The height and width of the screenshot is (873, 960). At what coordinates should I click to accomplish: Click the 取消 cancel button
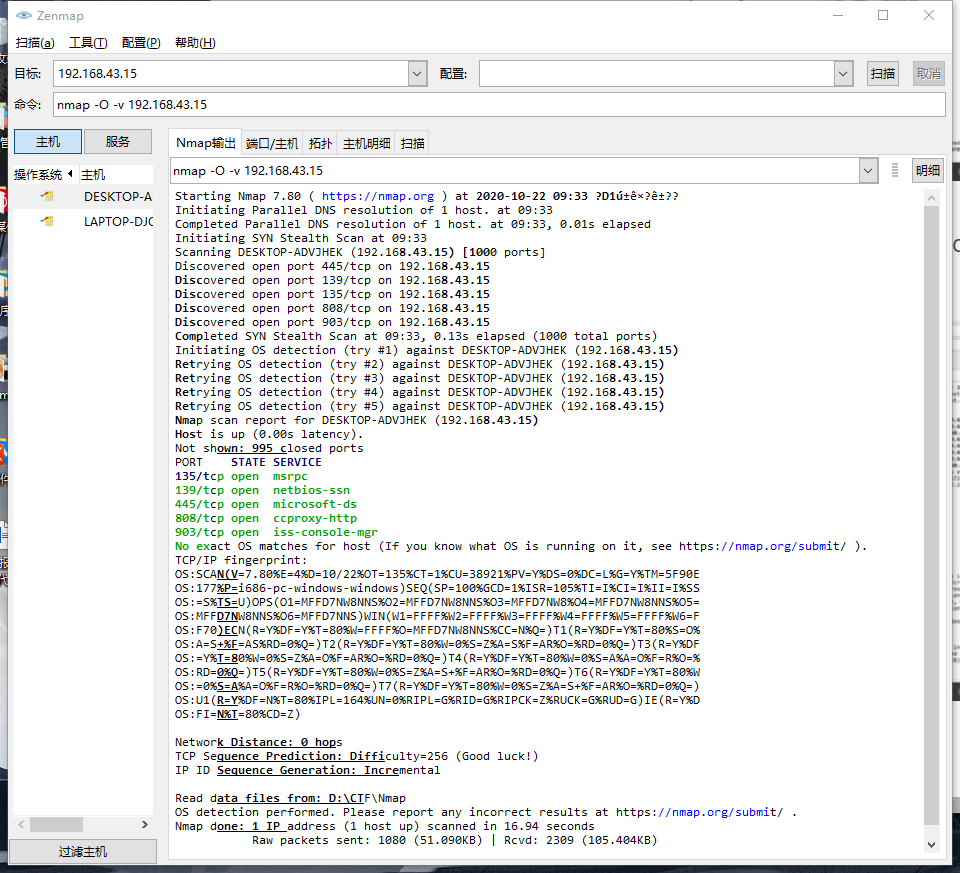click(x=928, y=73)
